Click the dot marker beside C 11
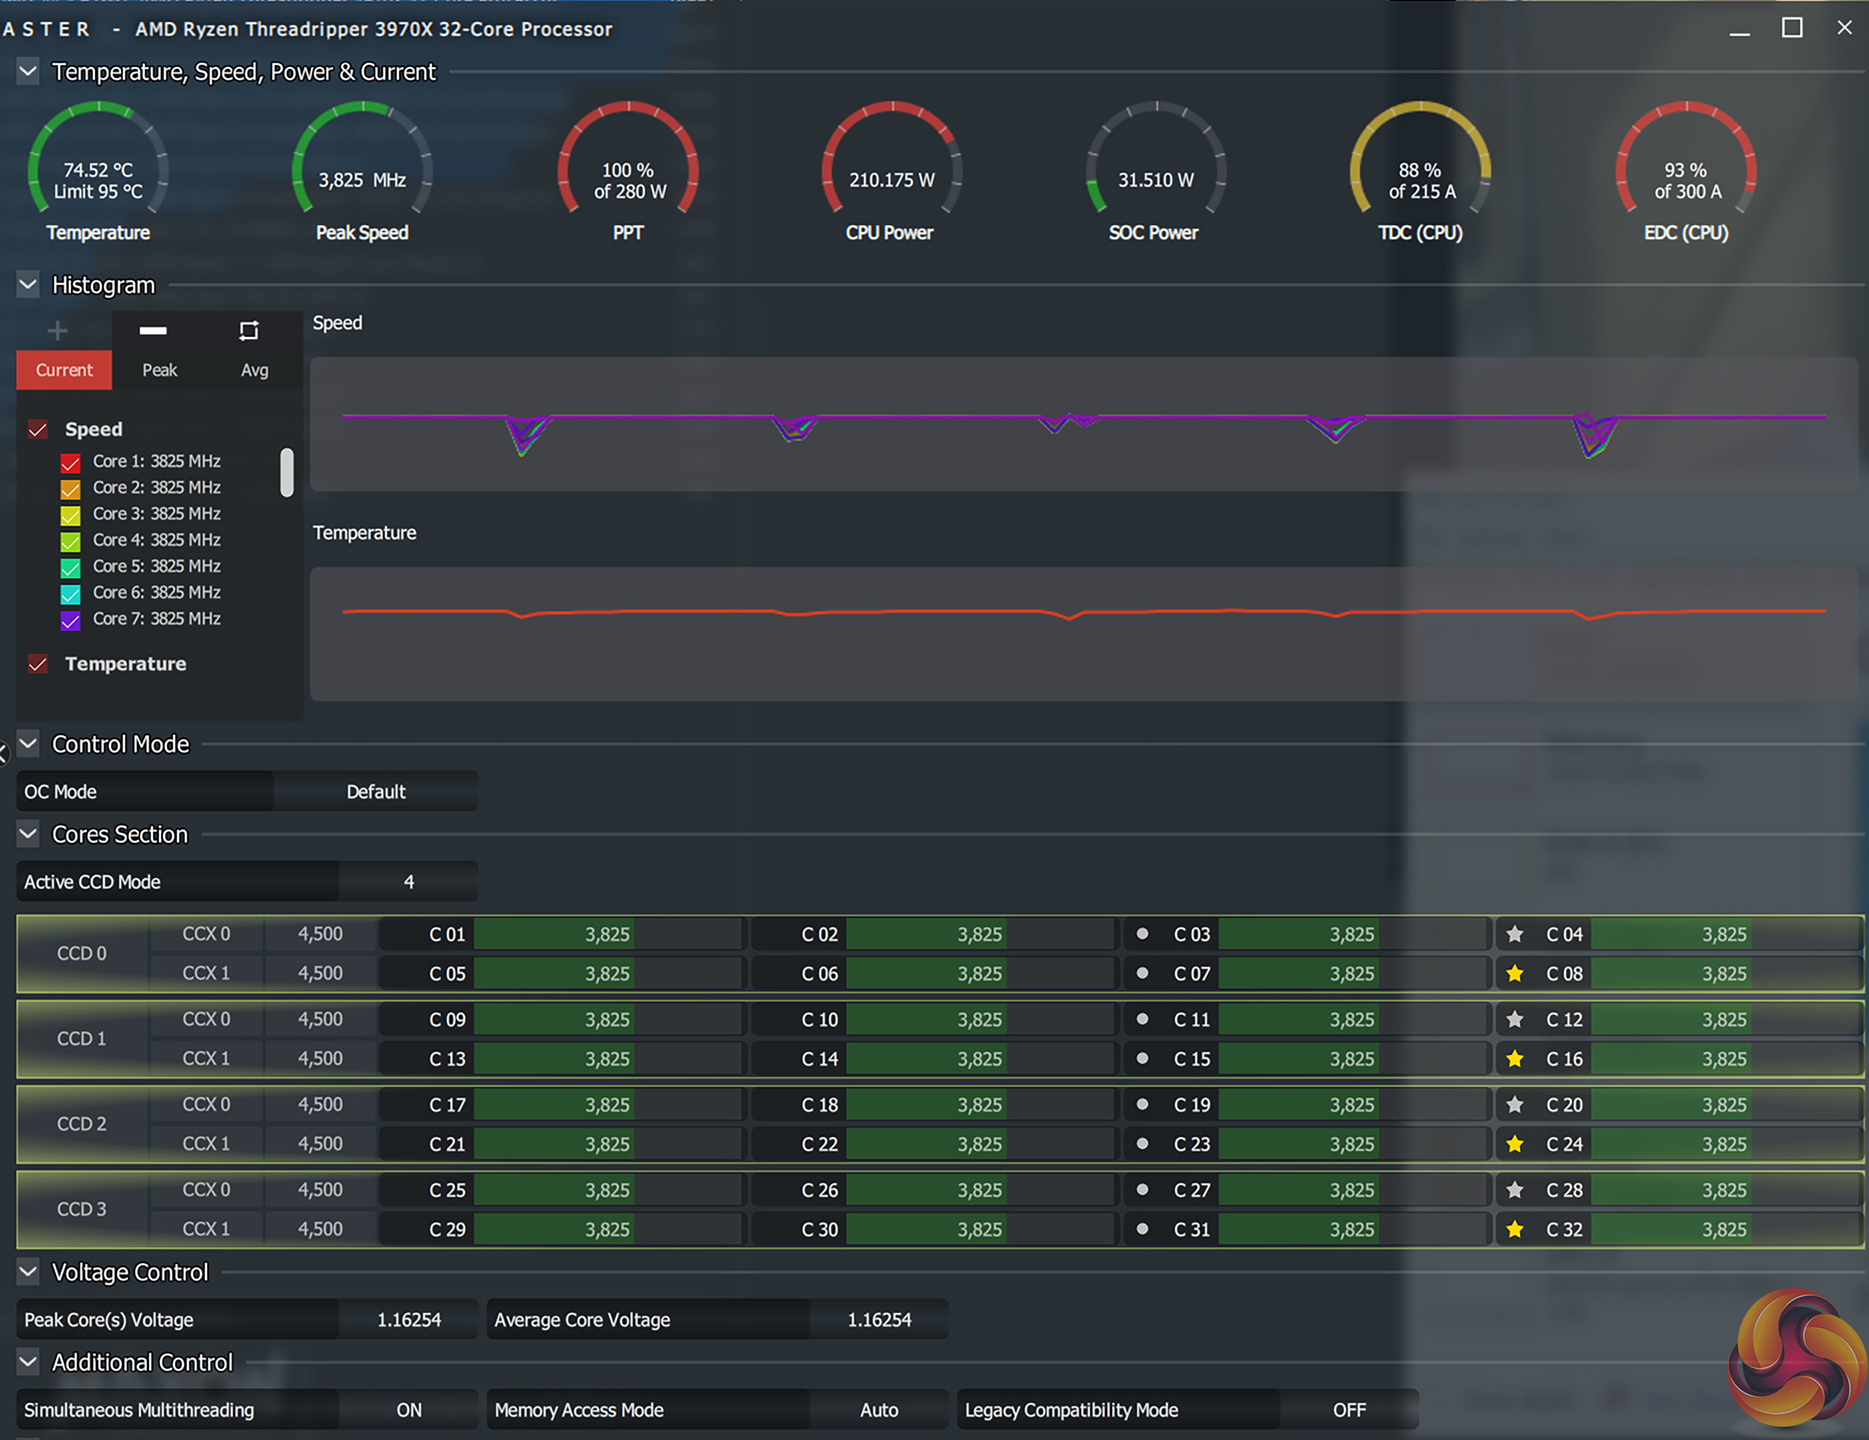Viewport: 1869px width, 1440px height. pos(1142,1019)
